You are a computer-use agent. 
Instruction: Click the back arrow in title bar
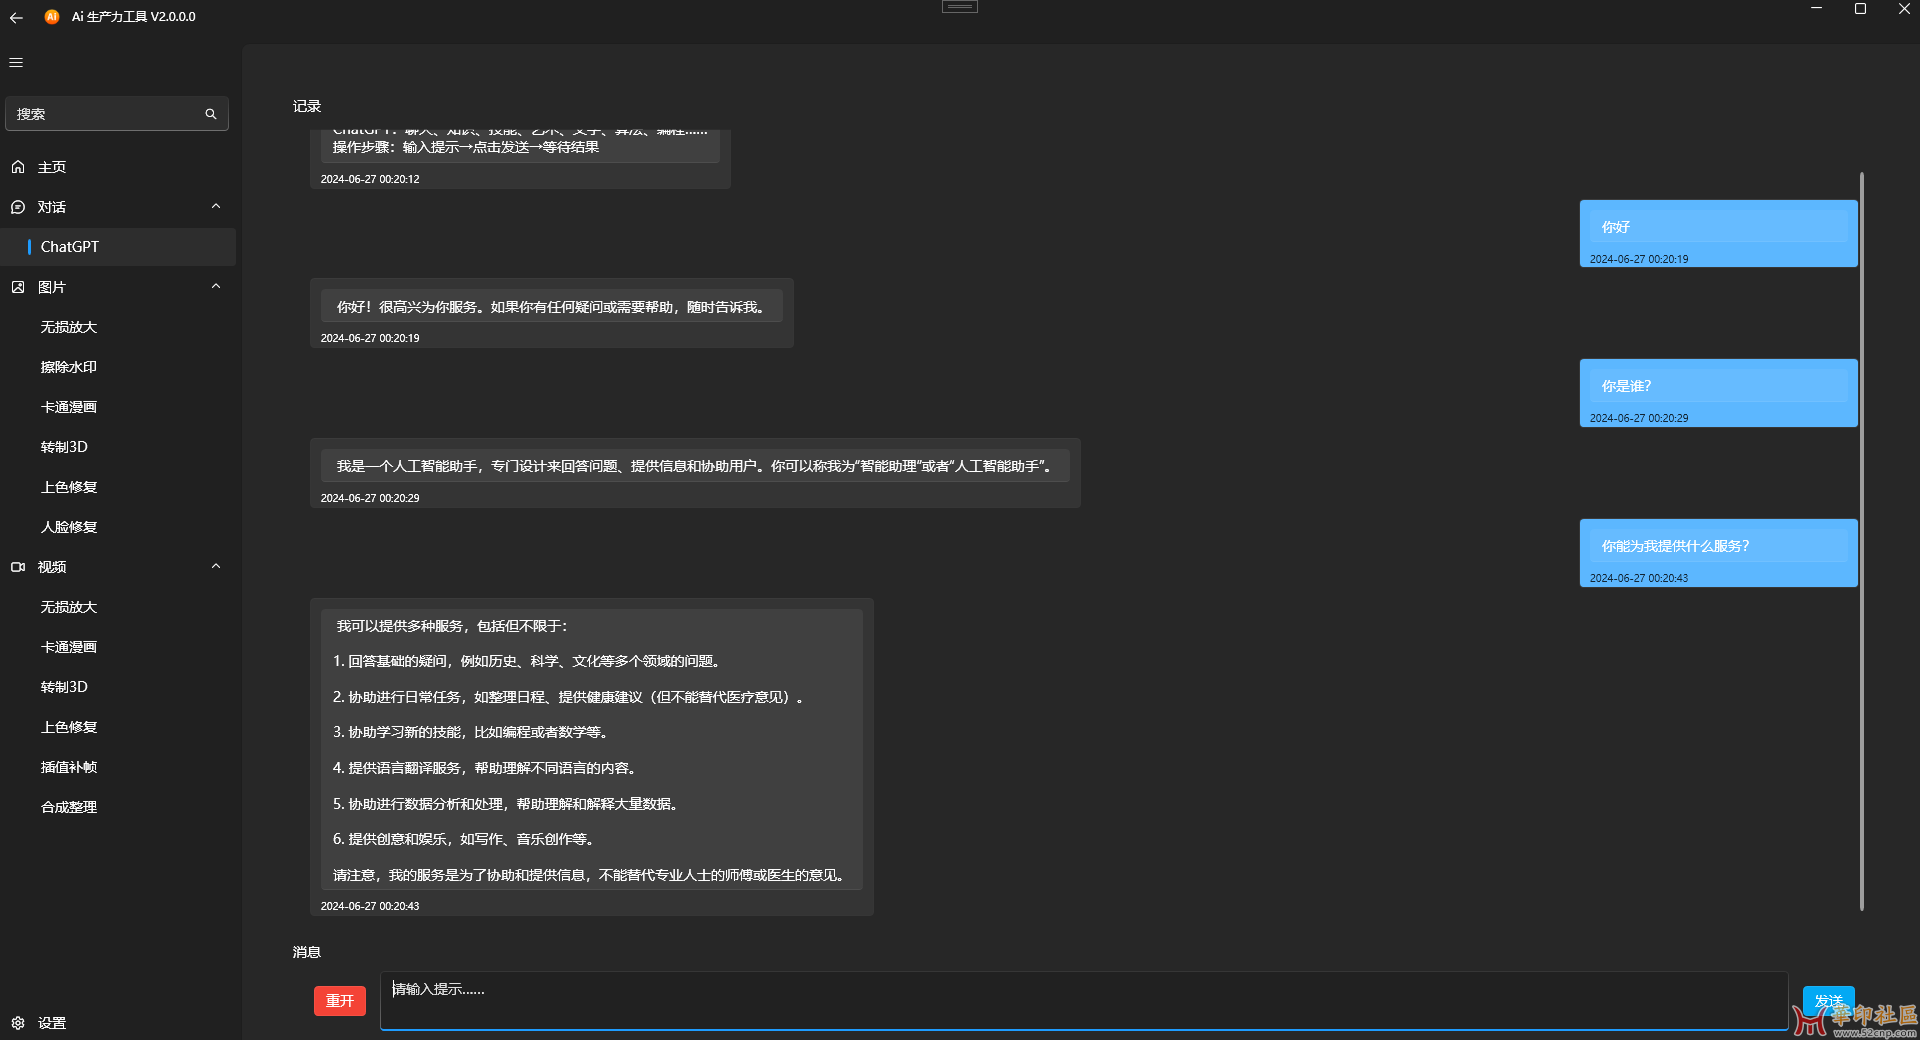16,17
